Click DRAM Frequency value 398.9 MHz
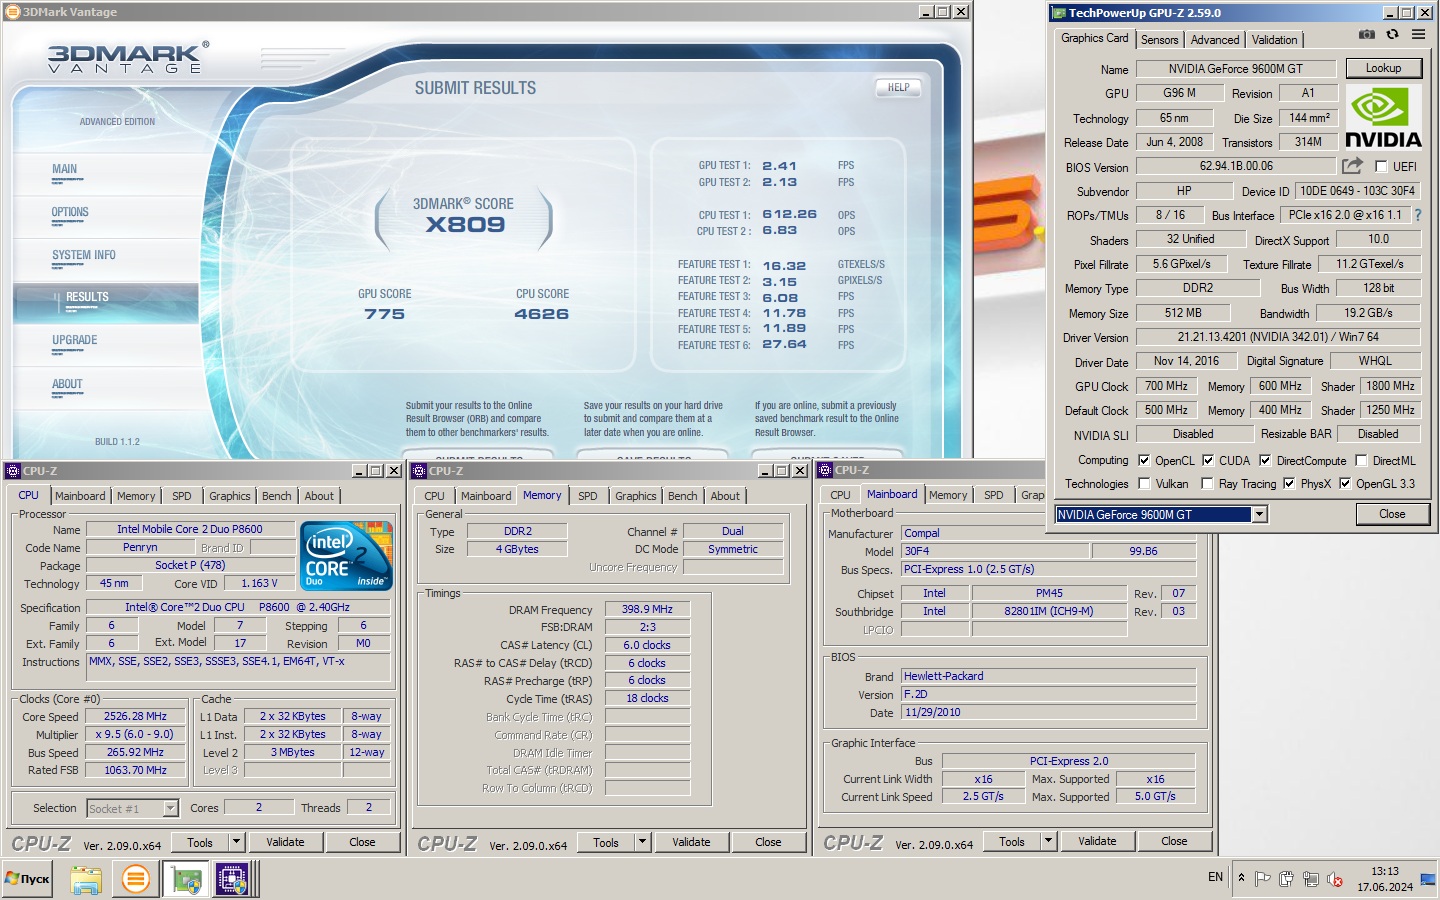The width and height of the screenshot is (1440, 900). pos(647,609)
